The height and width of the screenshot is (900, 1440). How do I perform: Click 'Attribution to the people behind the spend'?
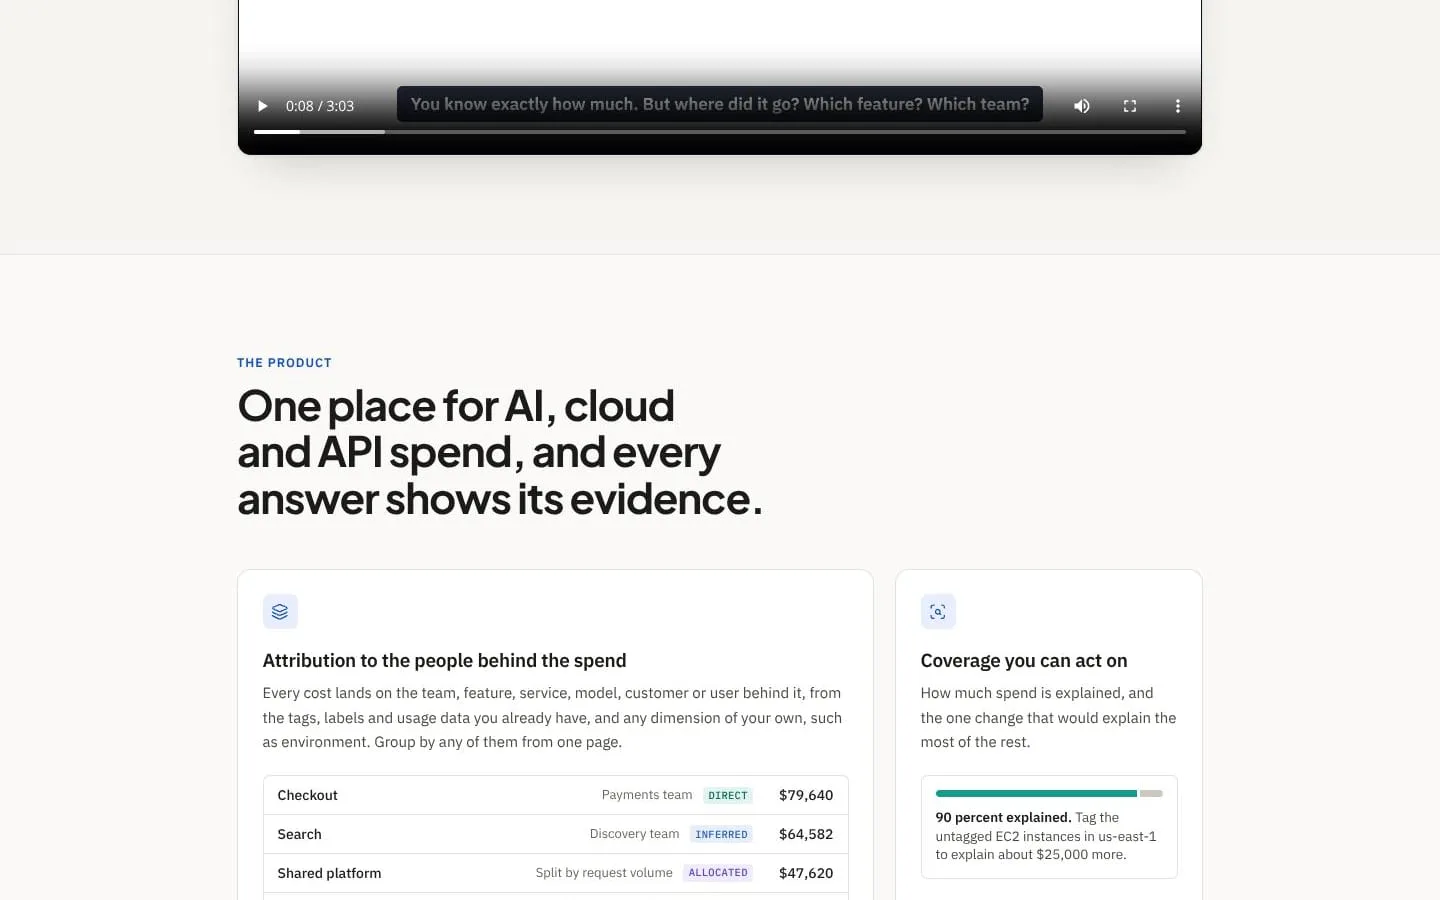click(444, 661)
